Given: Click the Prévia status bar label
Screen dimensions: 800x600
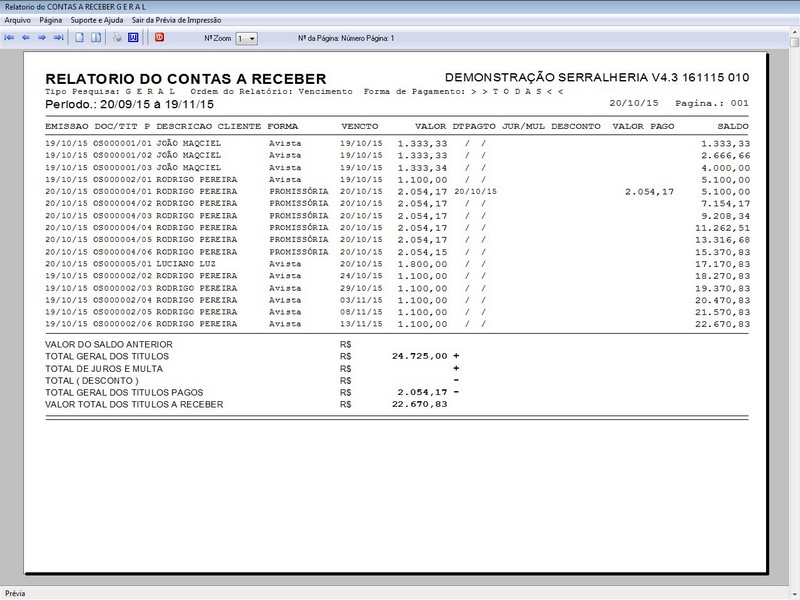Looking at the screenshot, I should [14, 592].
